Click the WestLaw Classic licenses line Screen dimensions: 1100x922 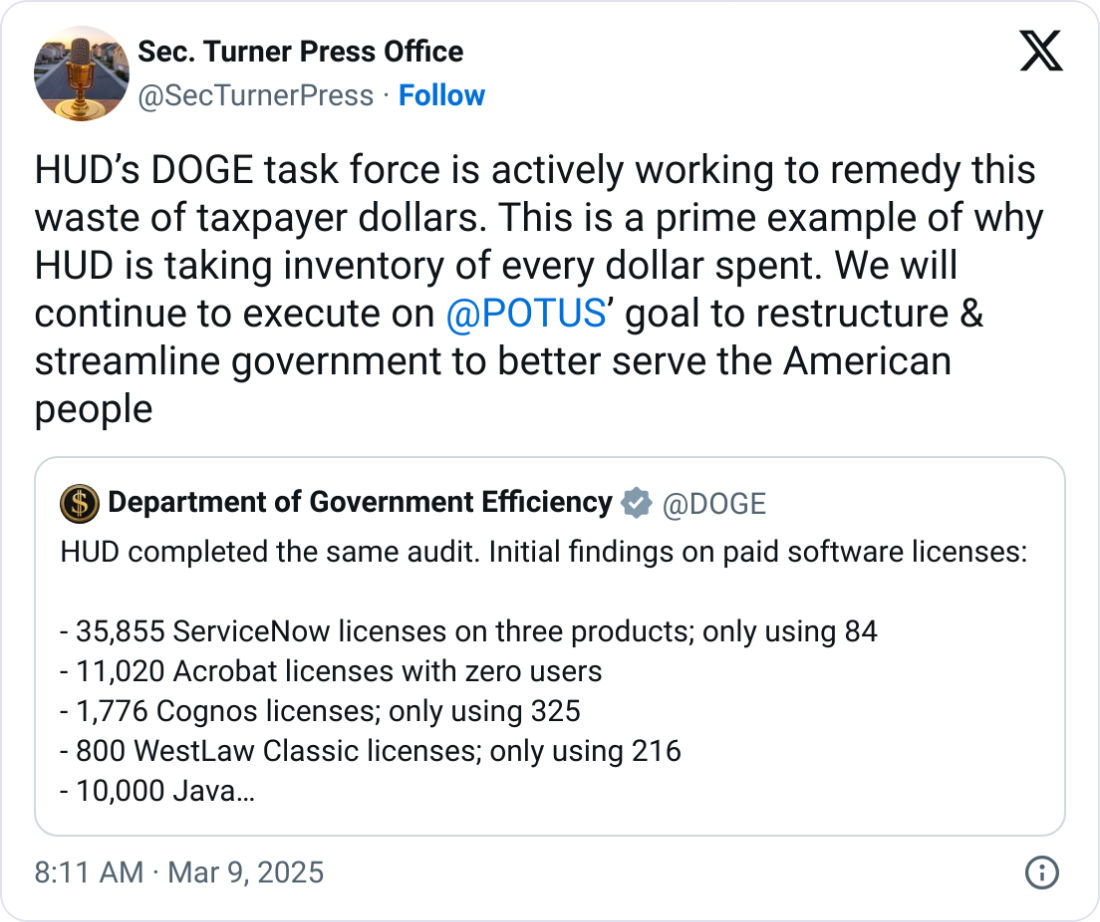(370, 751)
